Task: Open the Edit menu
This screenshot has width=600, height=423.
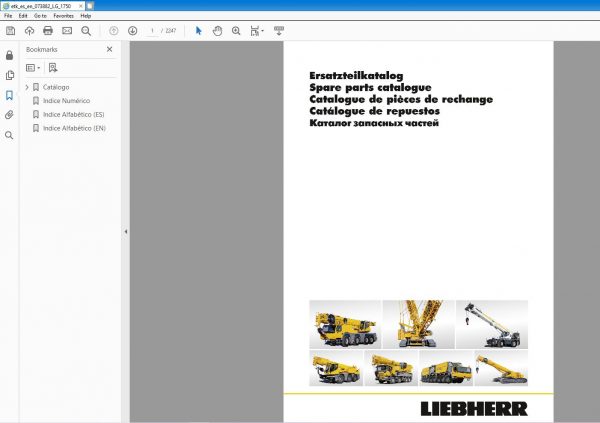Action: pyautogui.click(x=23, y=16)
